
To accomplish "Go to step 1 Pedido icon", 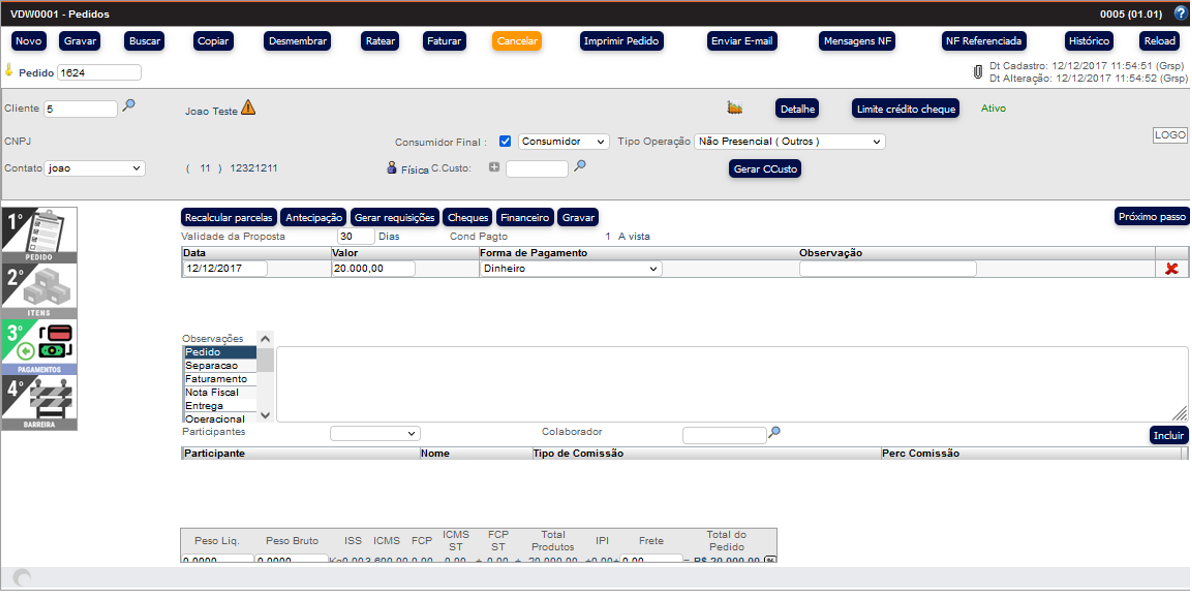I will [39, 235].
